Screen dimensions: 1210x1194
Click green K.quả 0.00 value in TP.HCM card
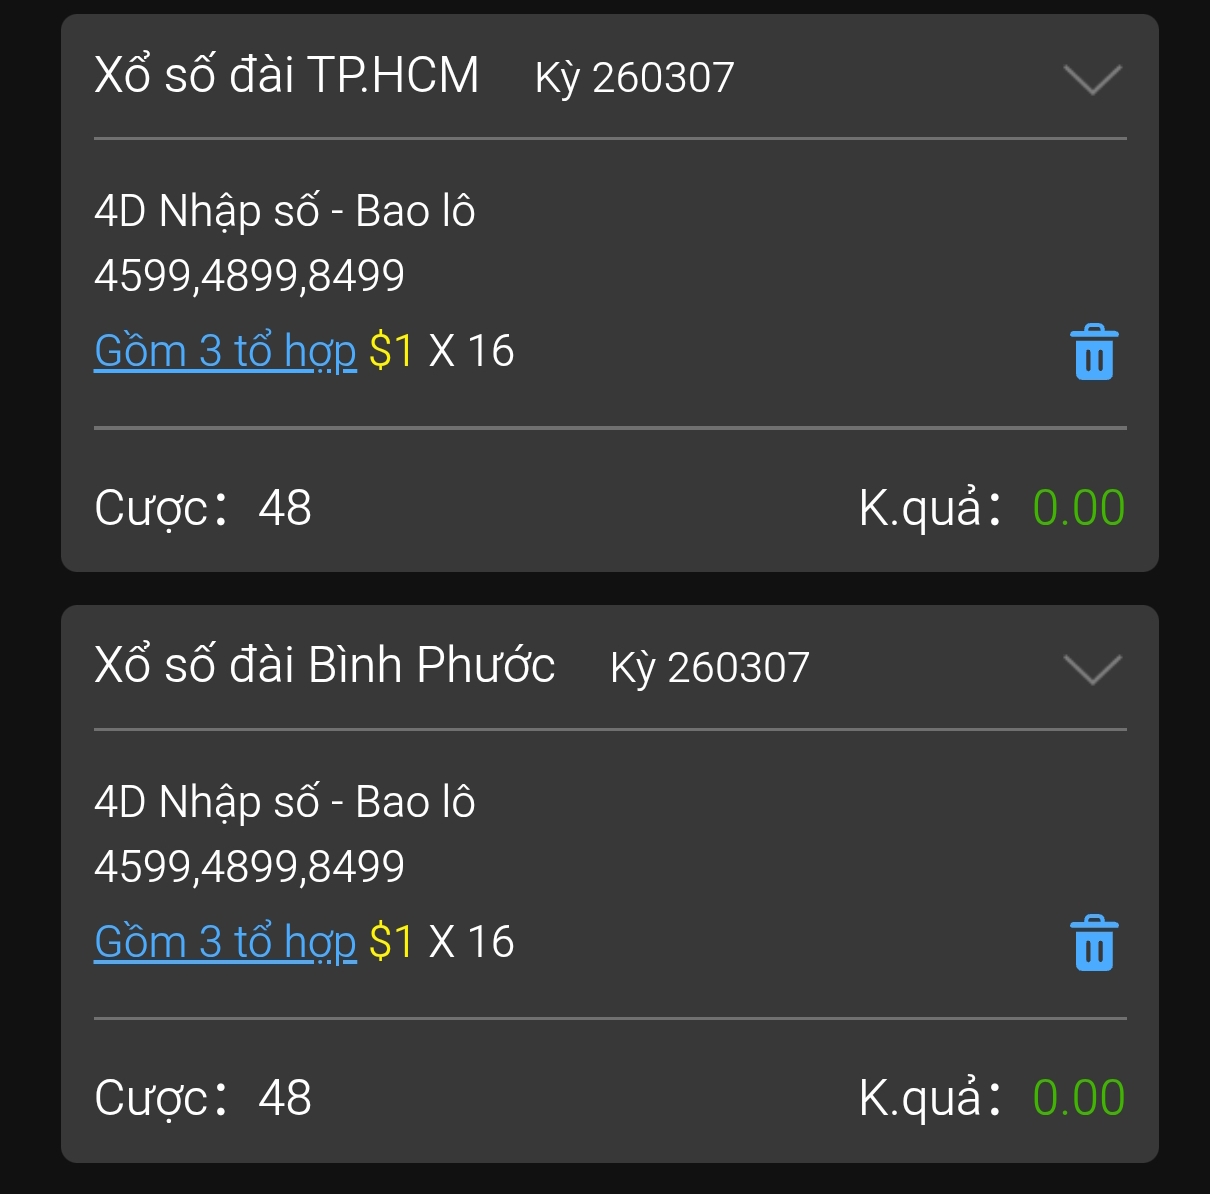pyautogui.click(x=1079, y=508)
